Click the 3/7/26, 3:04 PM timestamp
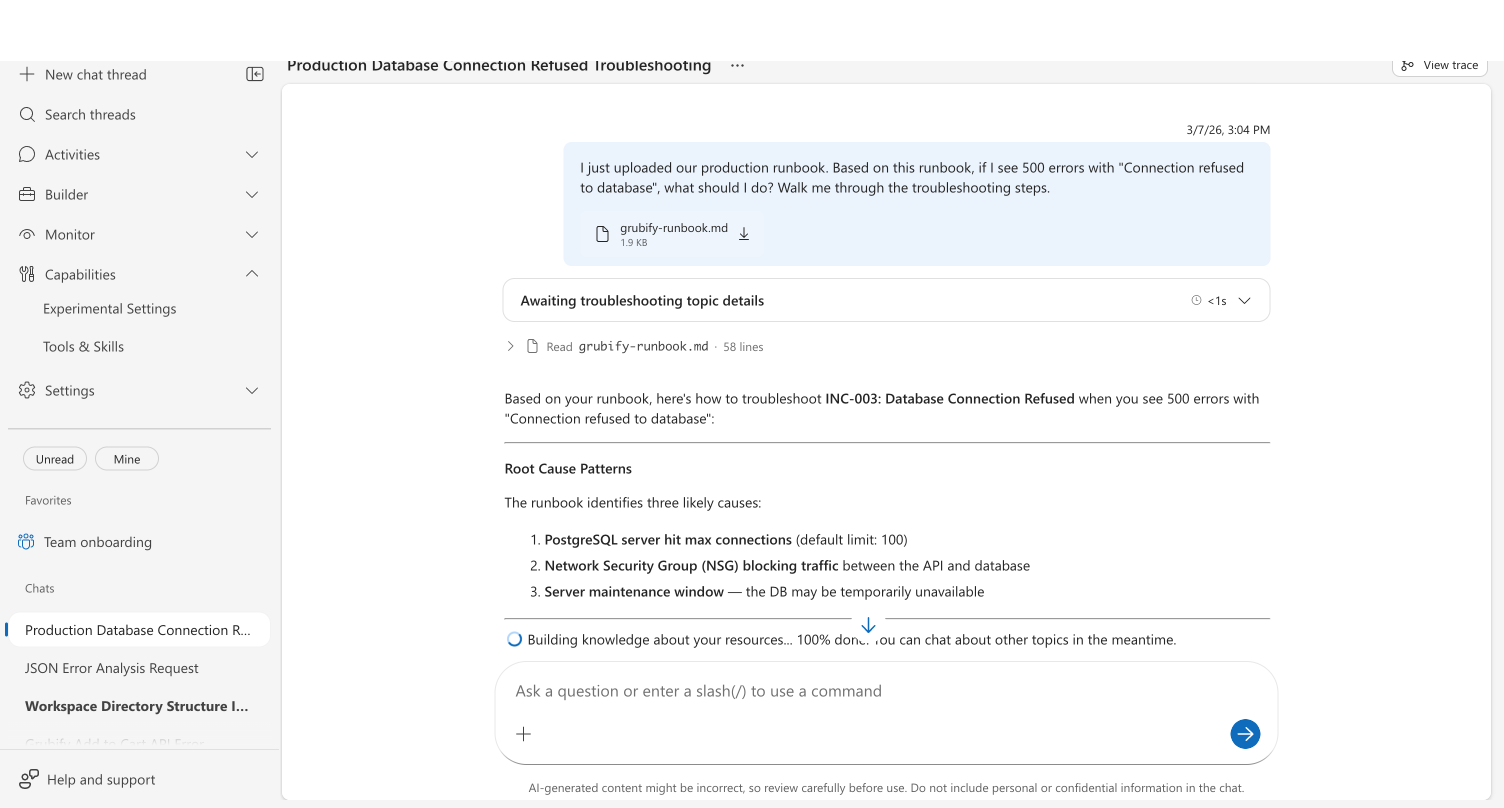This screenshot has width=1504, height=808. [x=1228, y=130]
